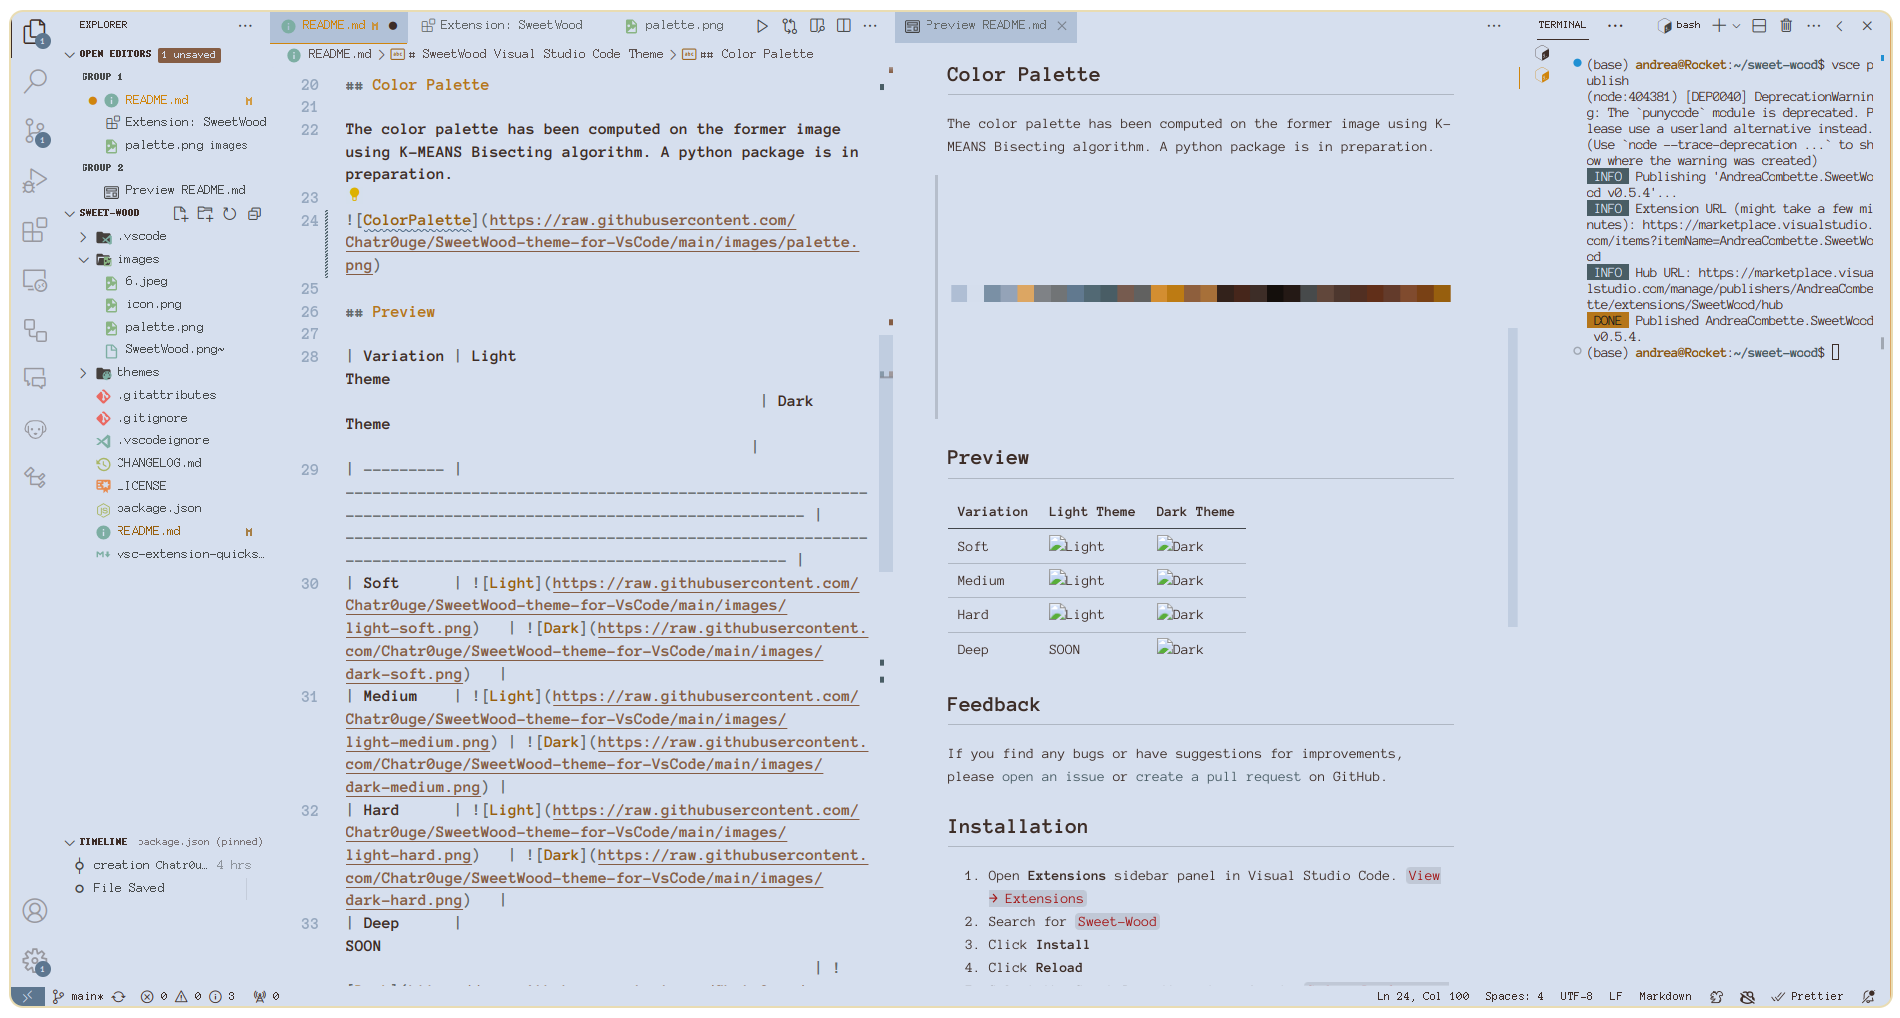Open the Explorer view in activity bar
The image size is (1900, 1018).
coord(35,33)
